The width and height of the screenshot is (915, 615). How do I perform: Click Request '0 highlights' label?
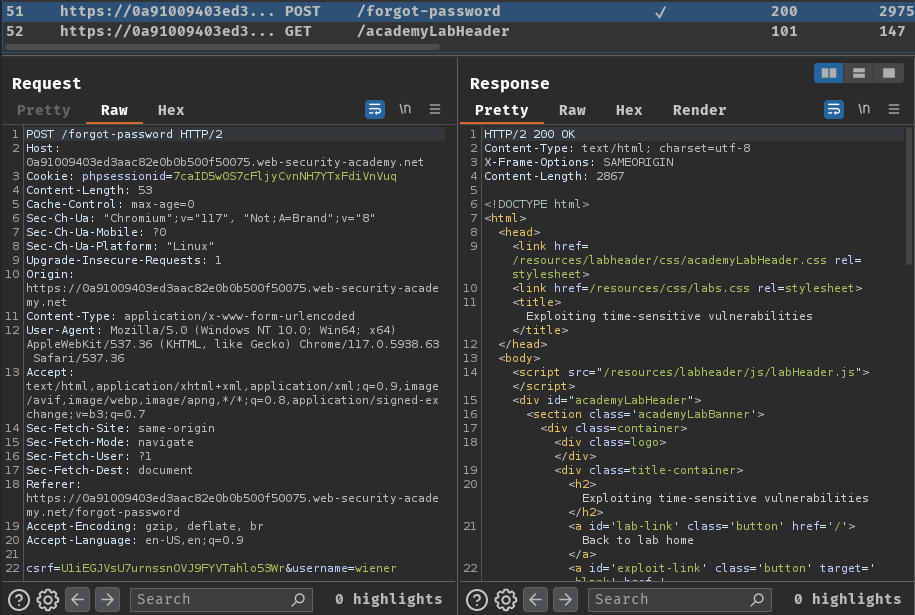coord(389,599)
